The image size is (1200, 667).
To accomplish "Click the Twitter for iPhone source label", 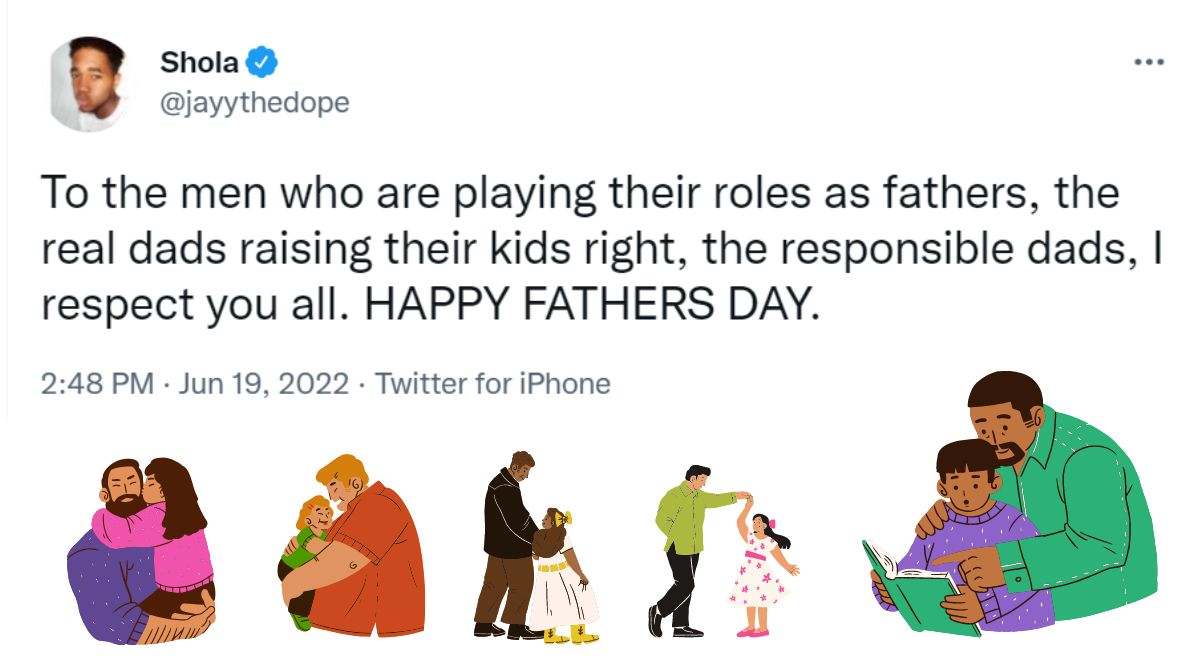I will pyautogui.click(x=492, y=383).
